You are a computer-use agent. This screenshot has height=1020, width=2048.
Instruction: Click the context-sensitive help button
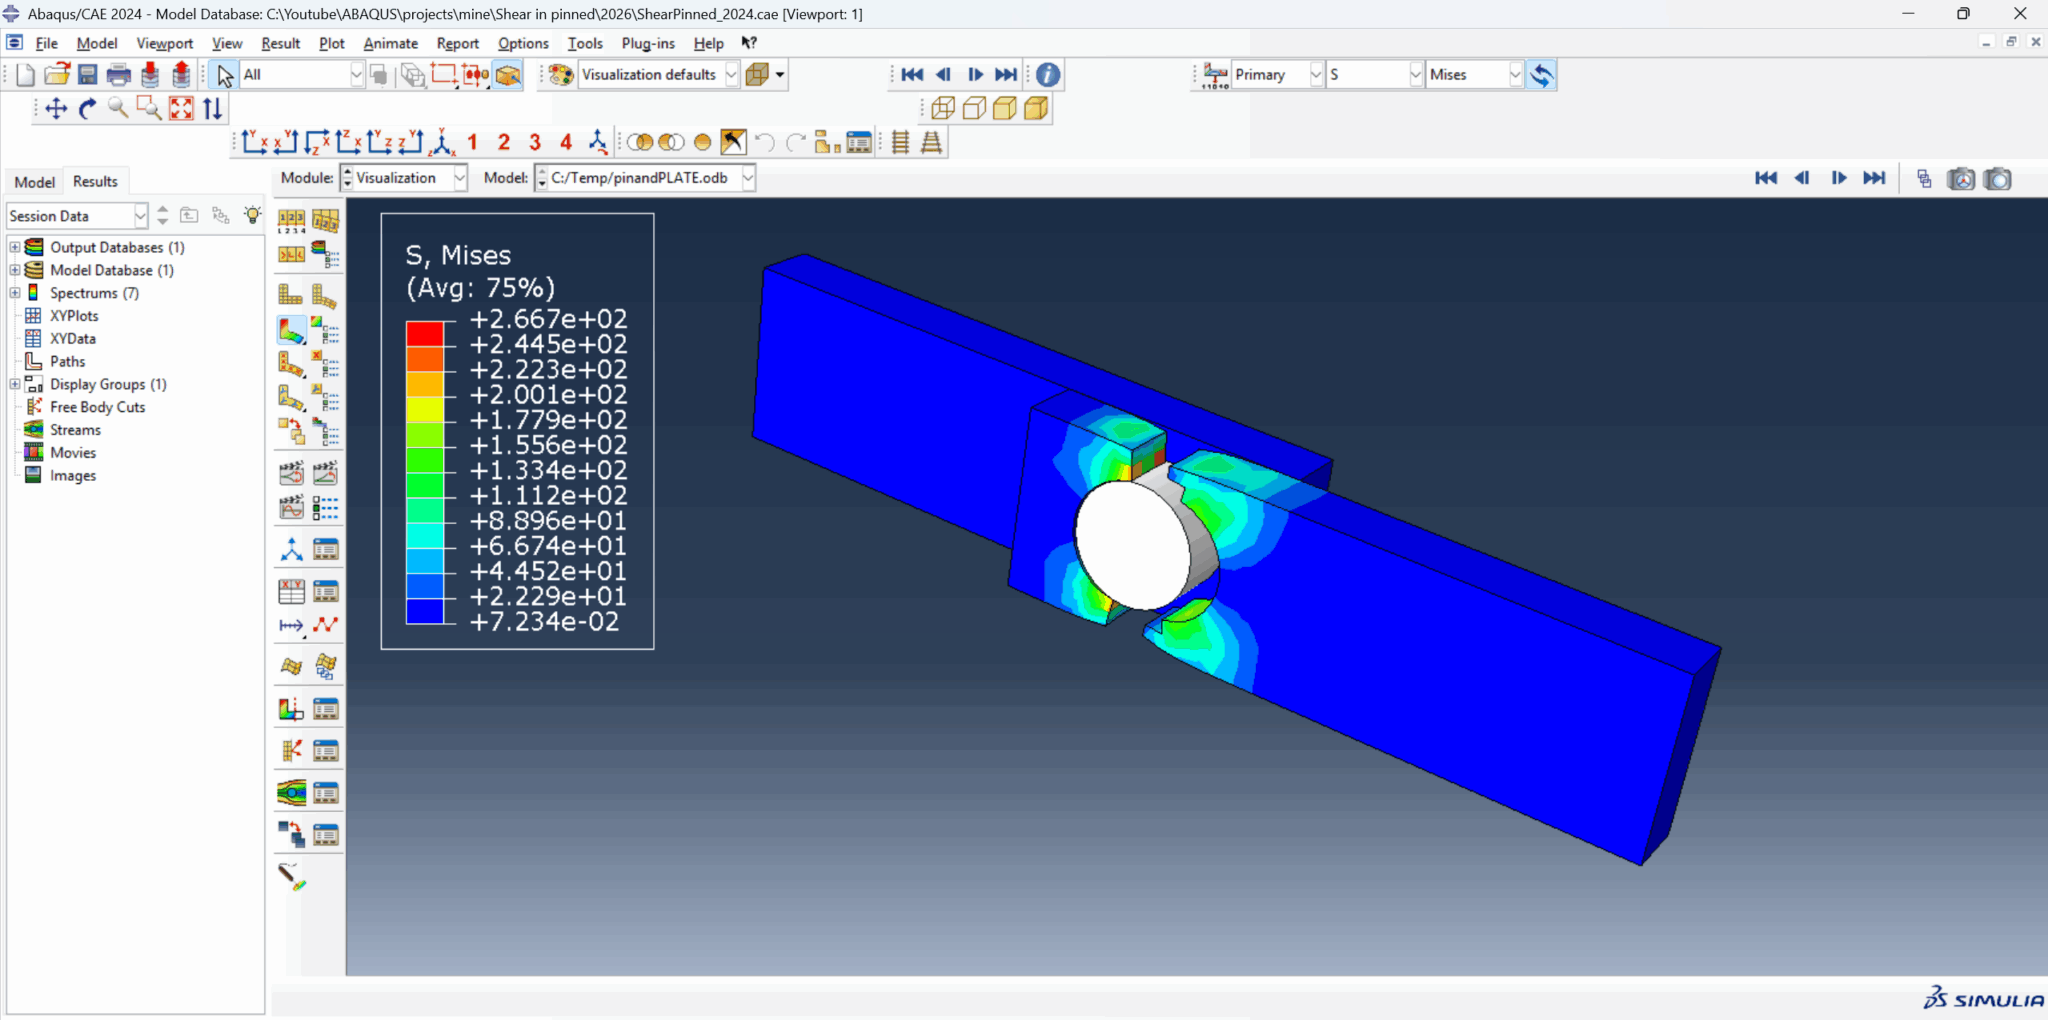748,43
